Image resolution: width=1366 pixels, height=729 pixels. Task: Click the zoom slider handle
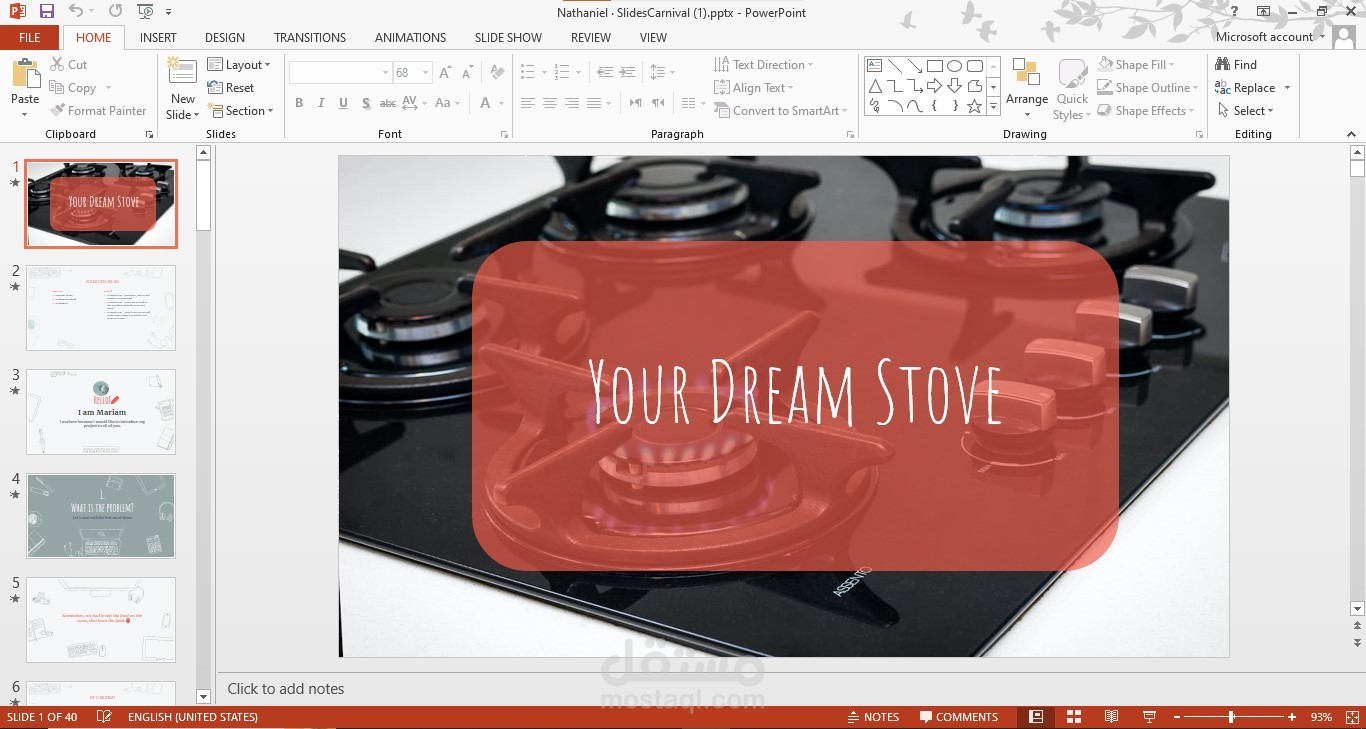(1231, 717)
